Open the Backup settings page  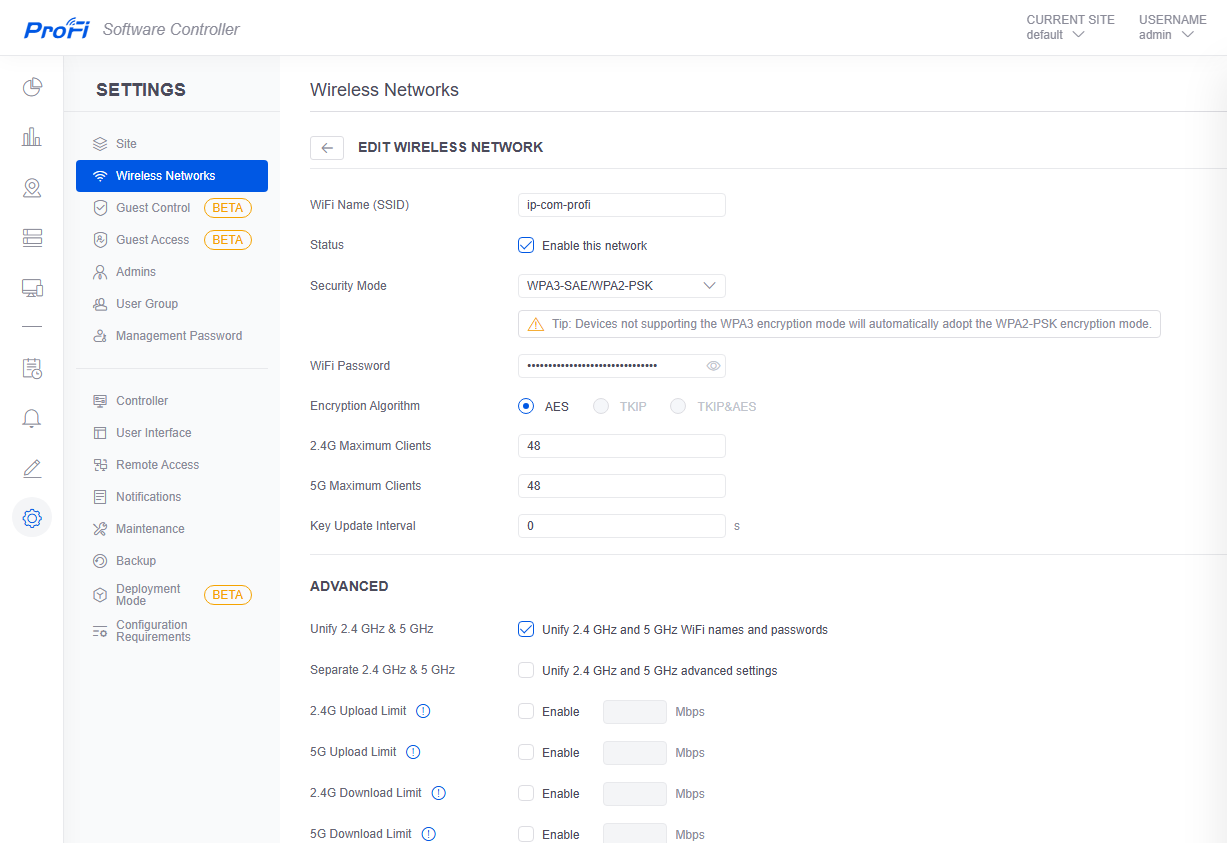[136, 561]
